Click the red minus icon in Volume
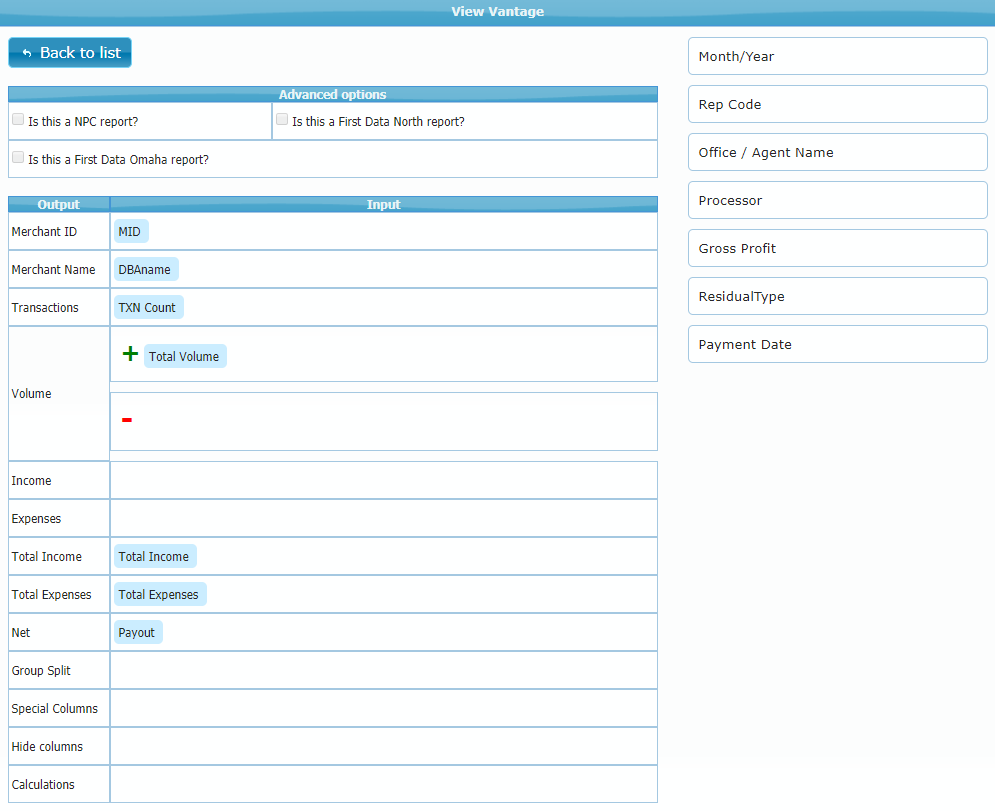 [x=127, y=420]
